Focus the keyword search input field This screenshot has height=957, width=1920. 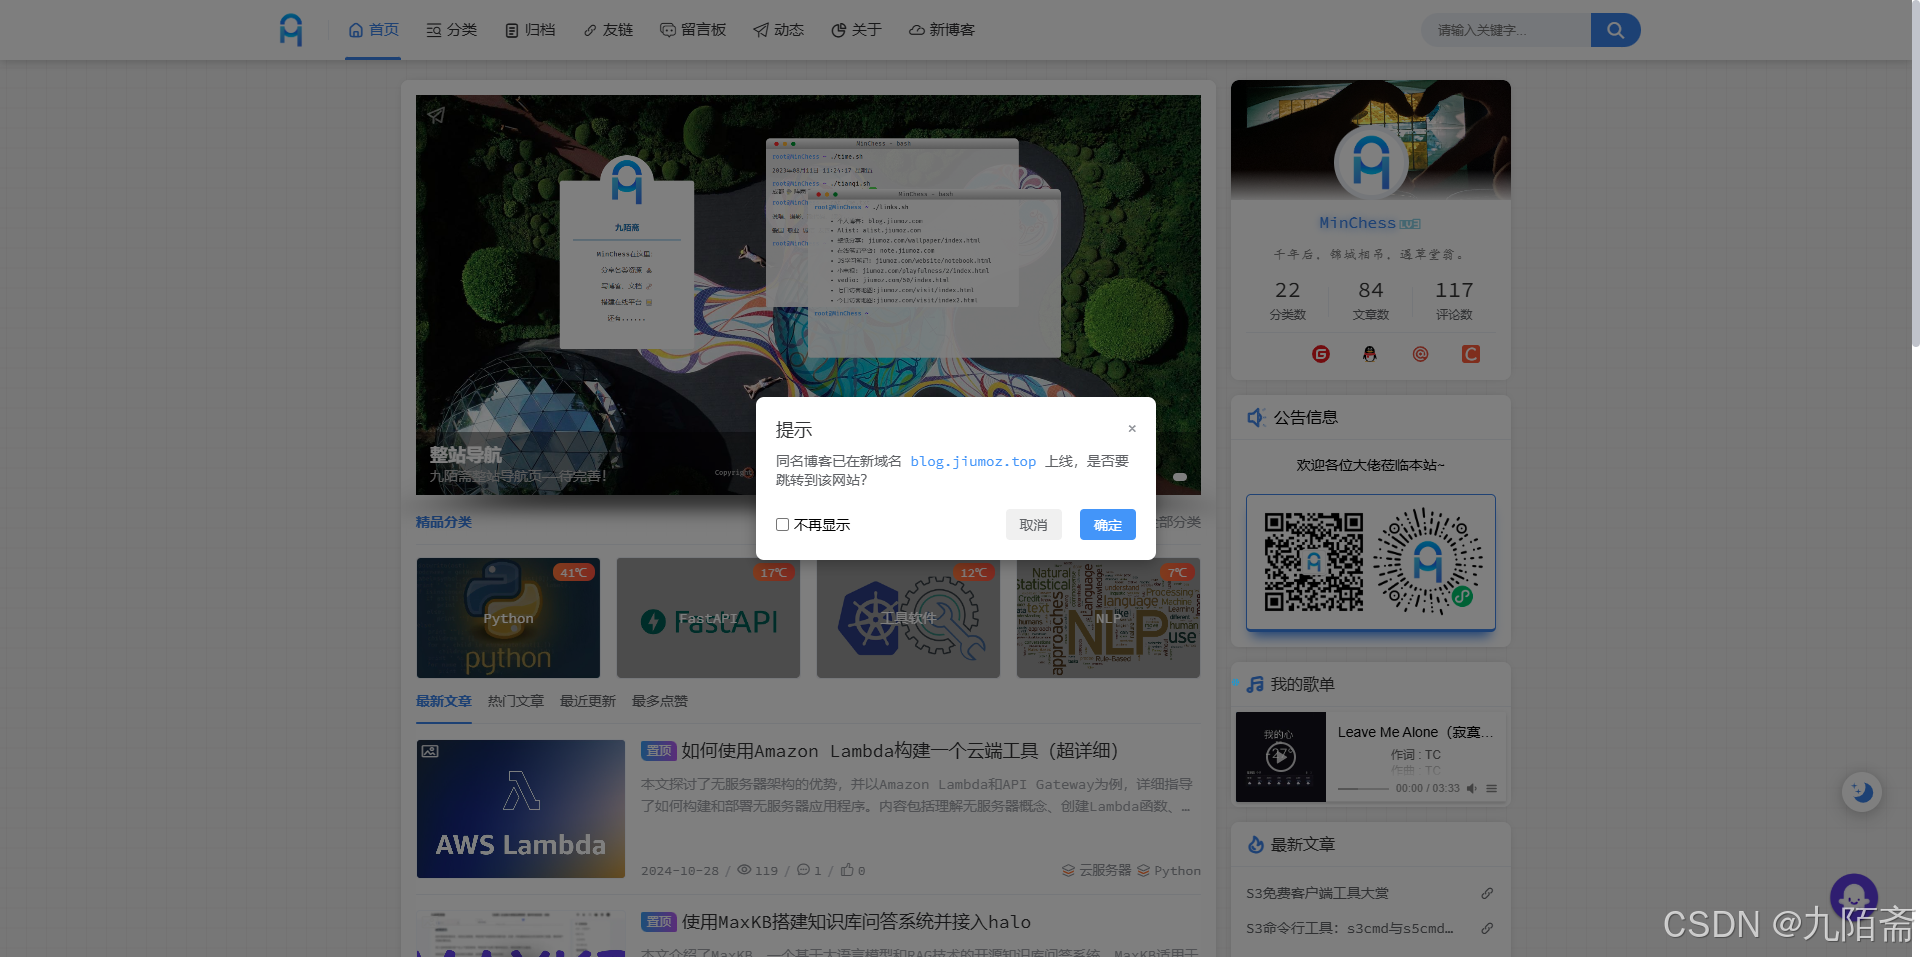coord(1506,30)
